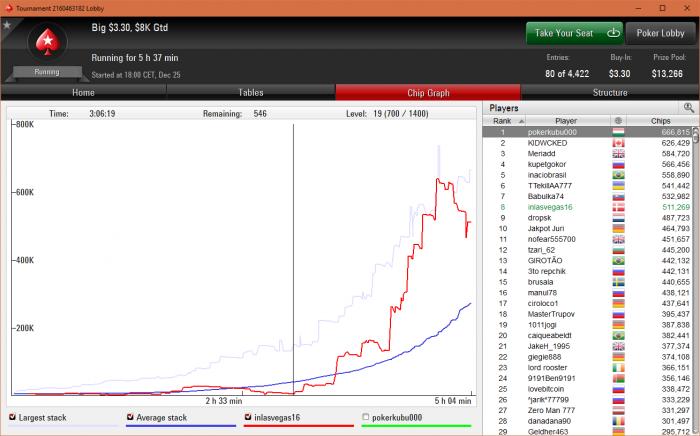Click the blue Average stack legend line

click(x=181, y=426)
